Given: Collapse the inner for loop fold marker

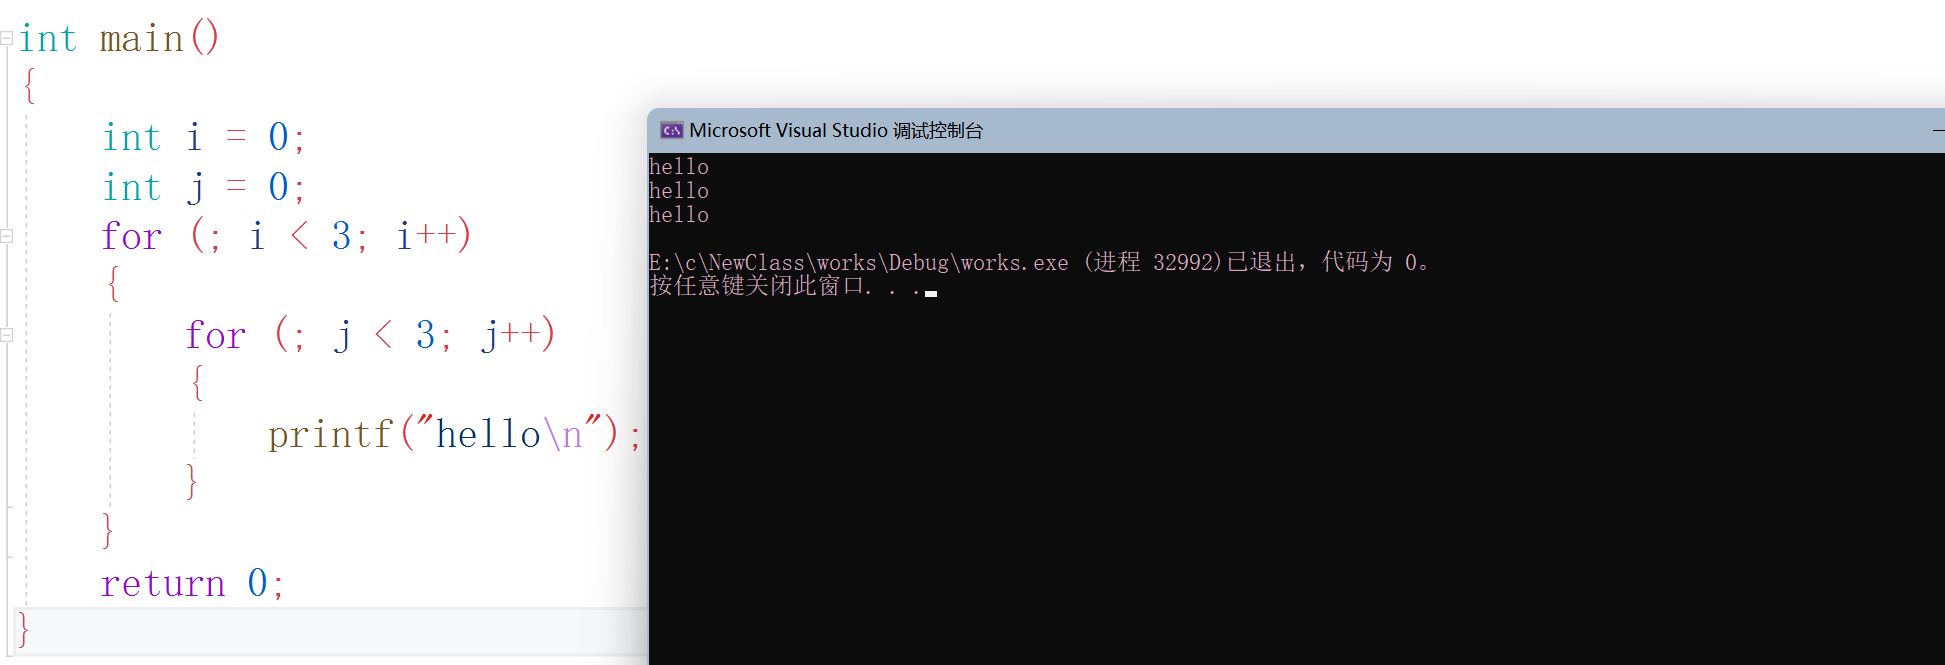Looking at the screenshot, I should point(6,335).
